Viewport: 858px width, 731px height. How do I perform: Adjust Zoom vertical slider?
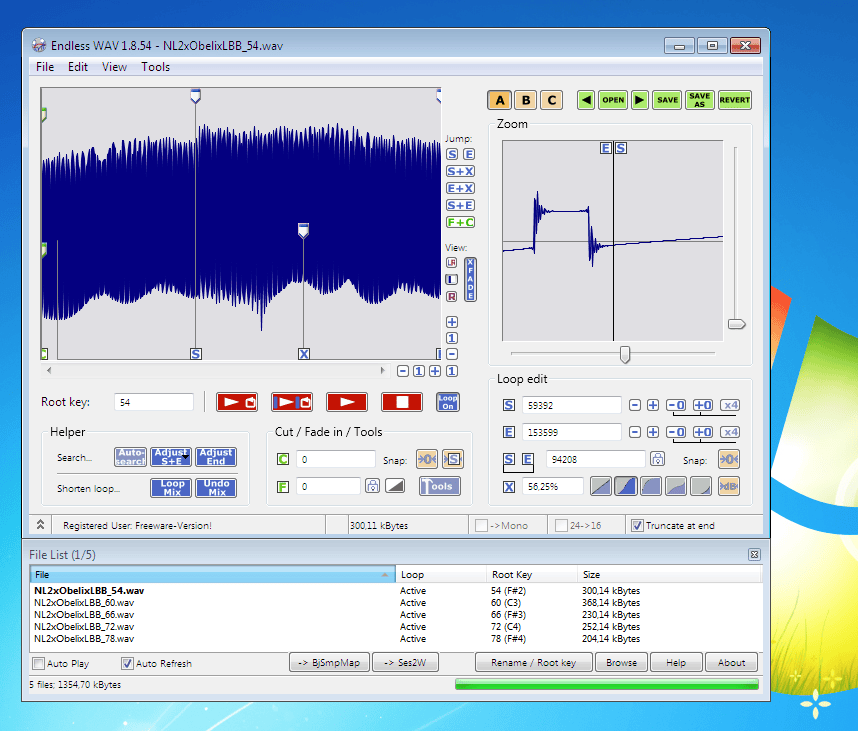737,324
